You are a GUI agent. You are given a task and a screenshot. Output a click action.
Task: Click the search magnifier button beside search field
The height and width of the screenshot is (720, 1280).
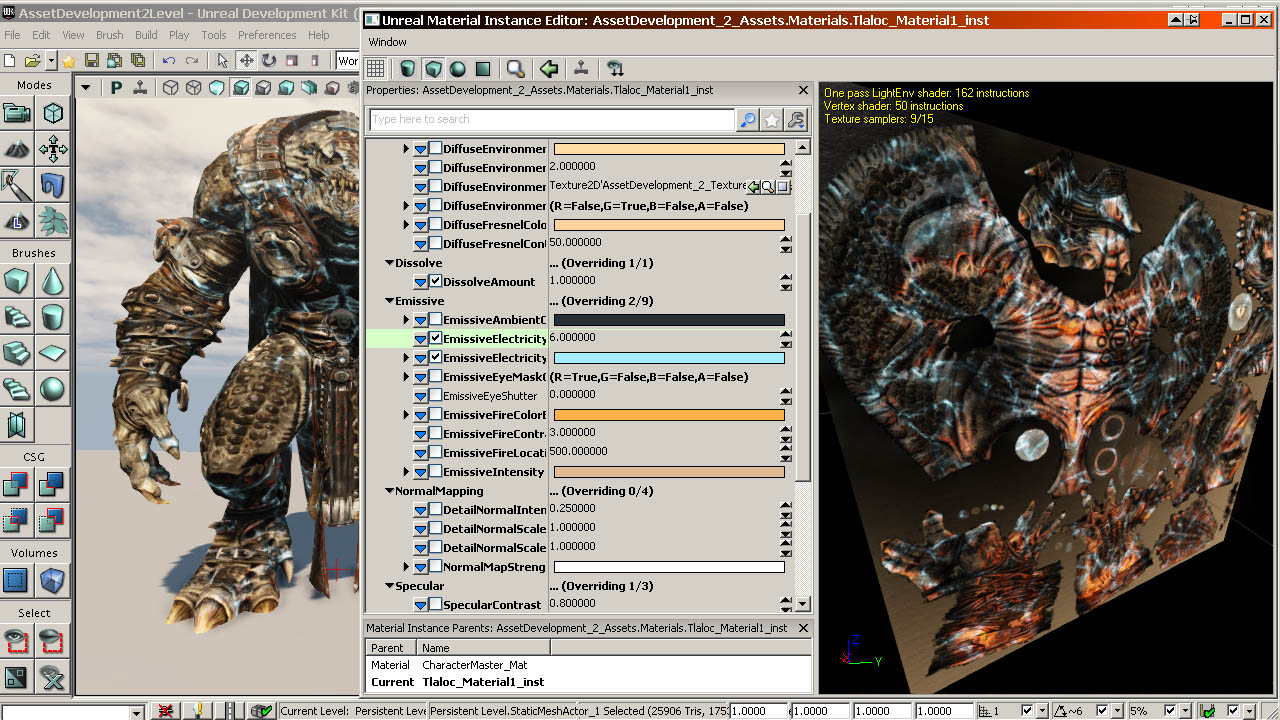[747, 120]
